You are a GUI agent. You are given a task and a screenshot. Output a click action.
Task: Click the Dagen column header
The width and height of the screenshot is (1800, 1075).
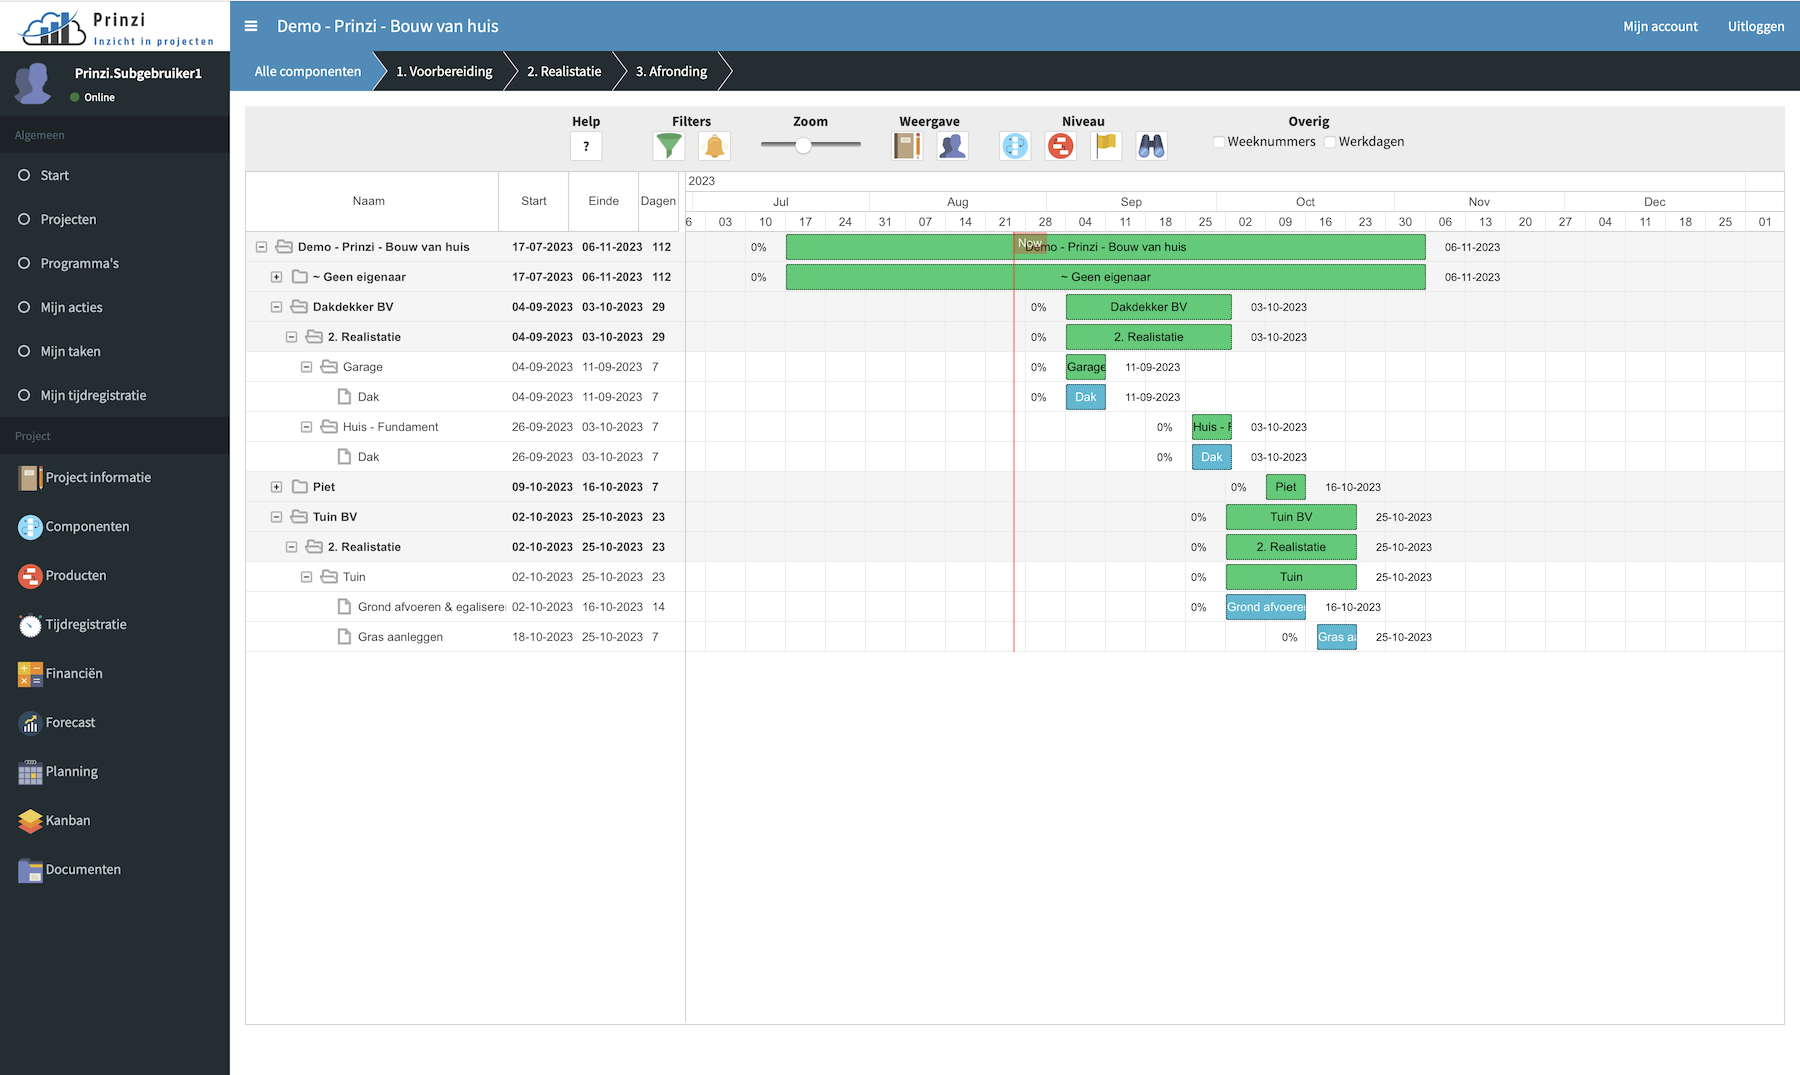click(x=658, y=201)
